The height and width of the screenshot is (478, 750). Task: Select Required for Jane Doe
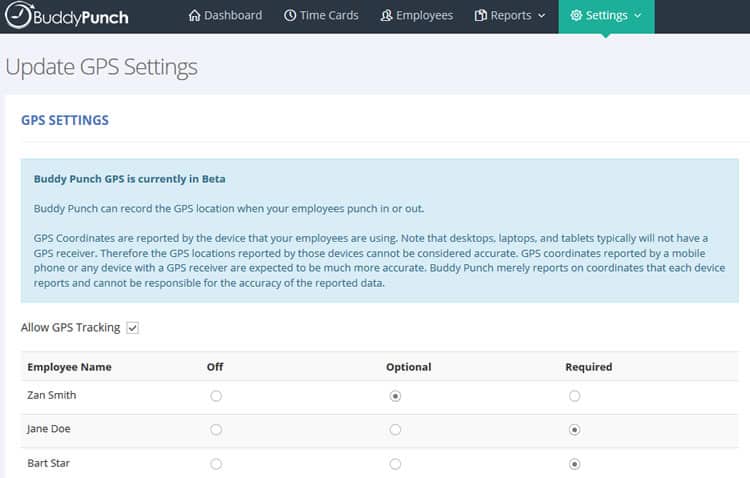point(574,430)
